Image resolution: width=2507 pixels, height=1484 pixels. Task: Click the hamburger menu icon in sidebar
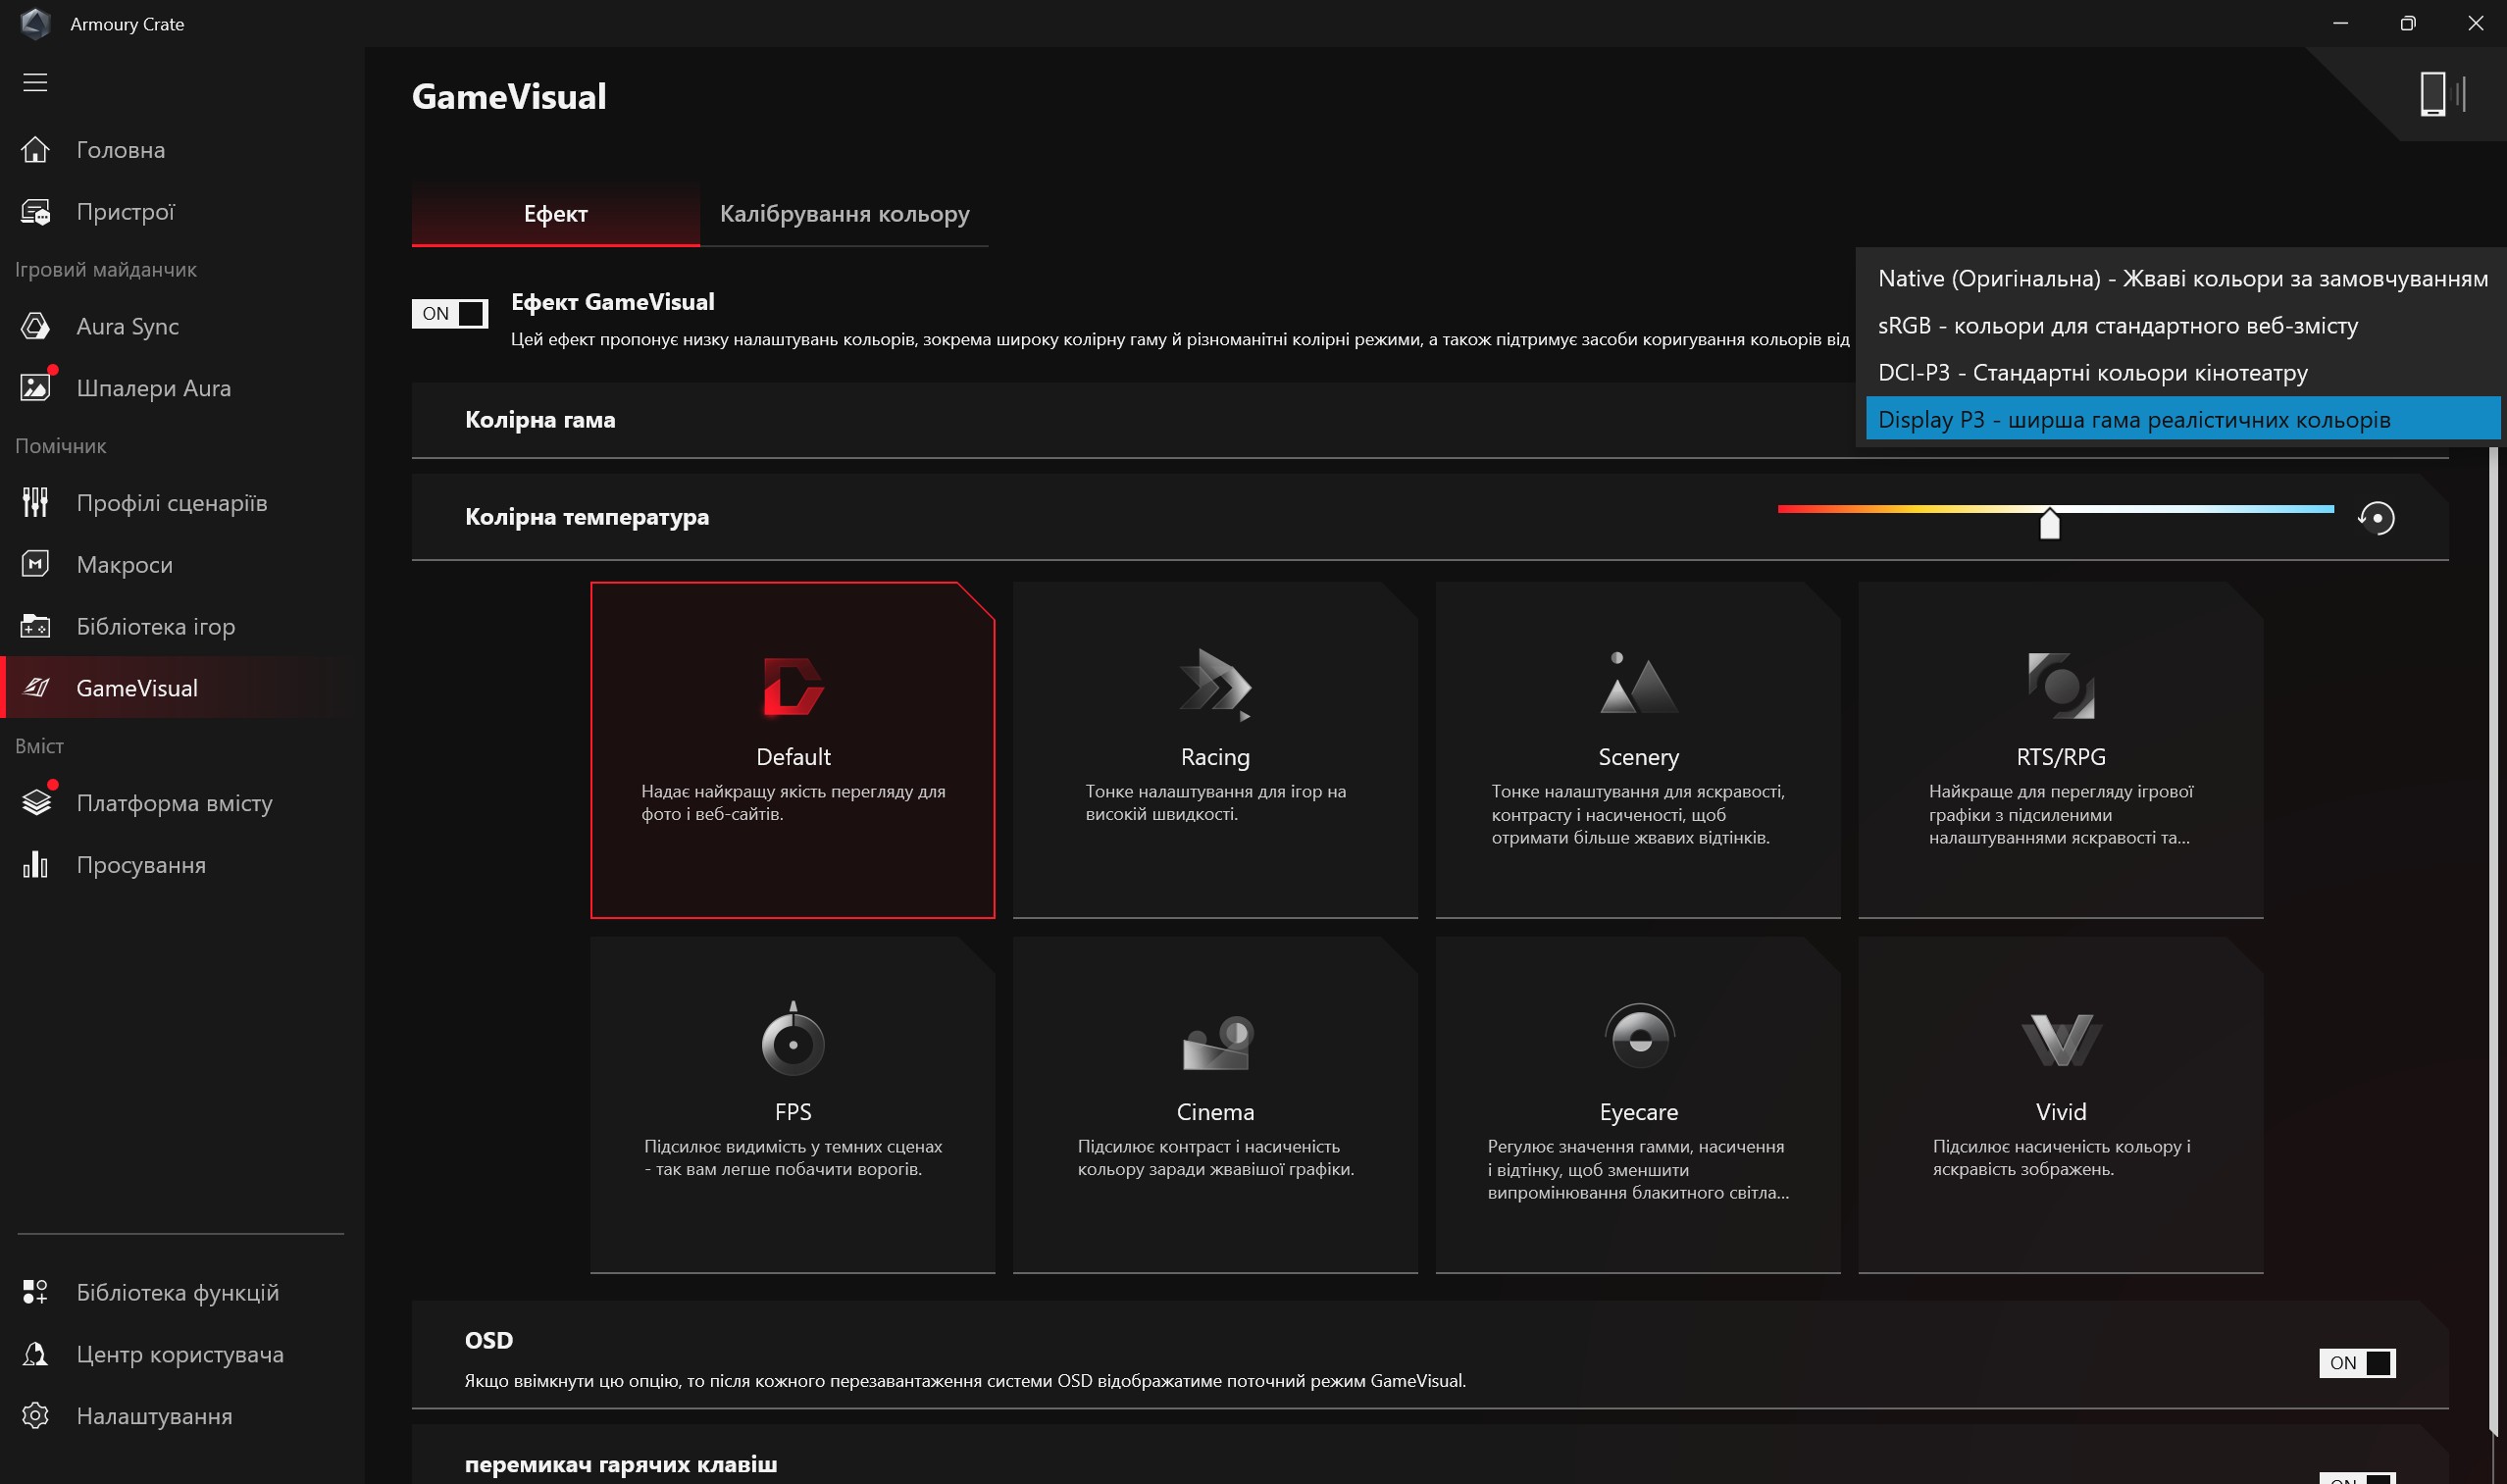(x=35, y=82)
